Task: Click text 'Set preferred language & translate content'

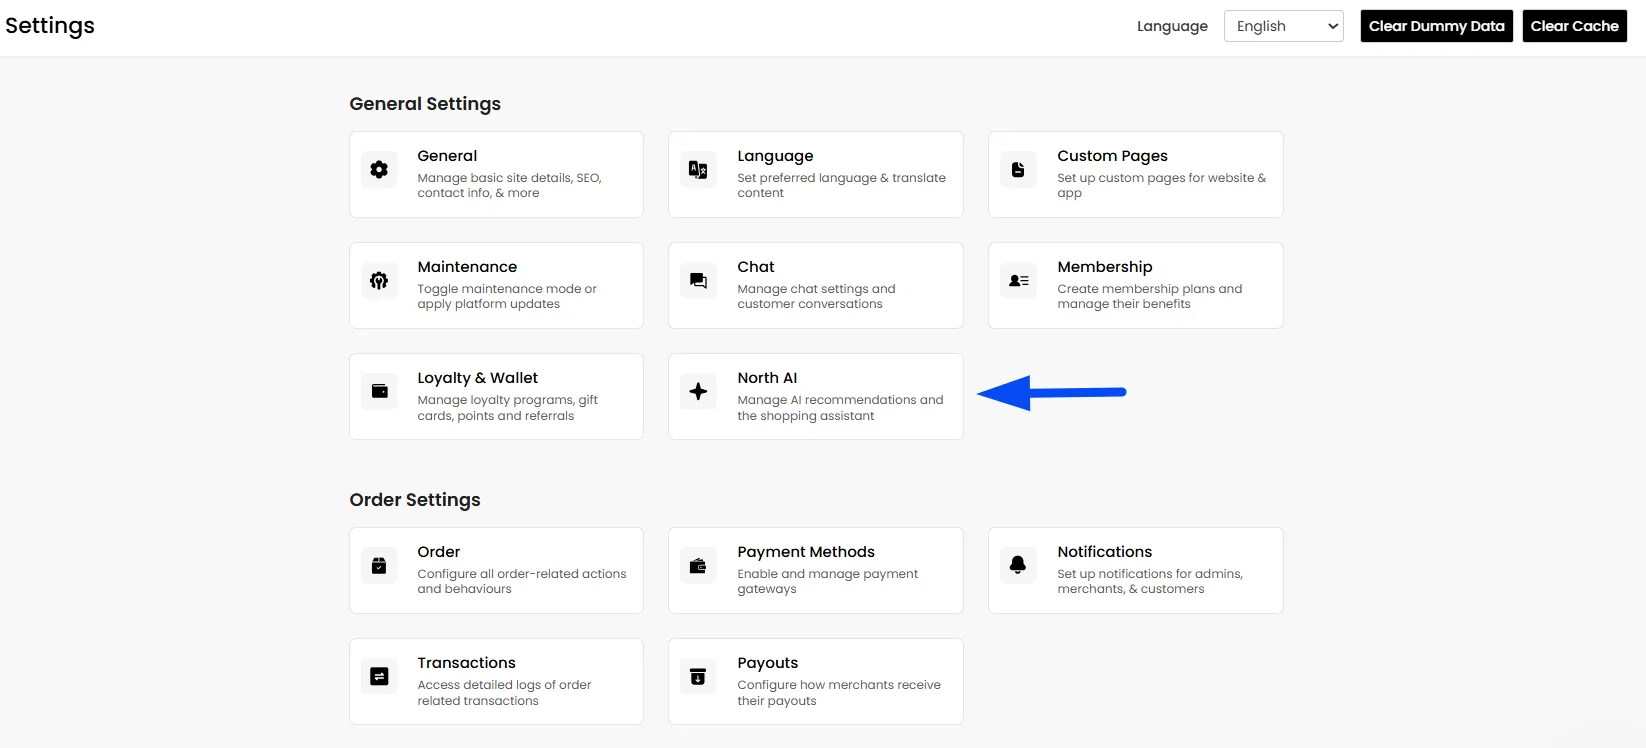Action: coord(841,186)
